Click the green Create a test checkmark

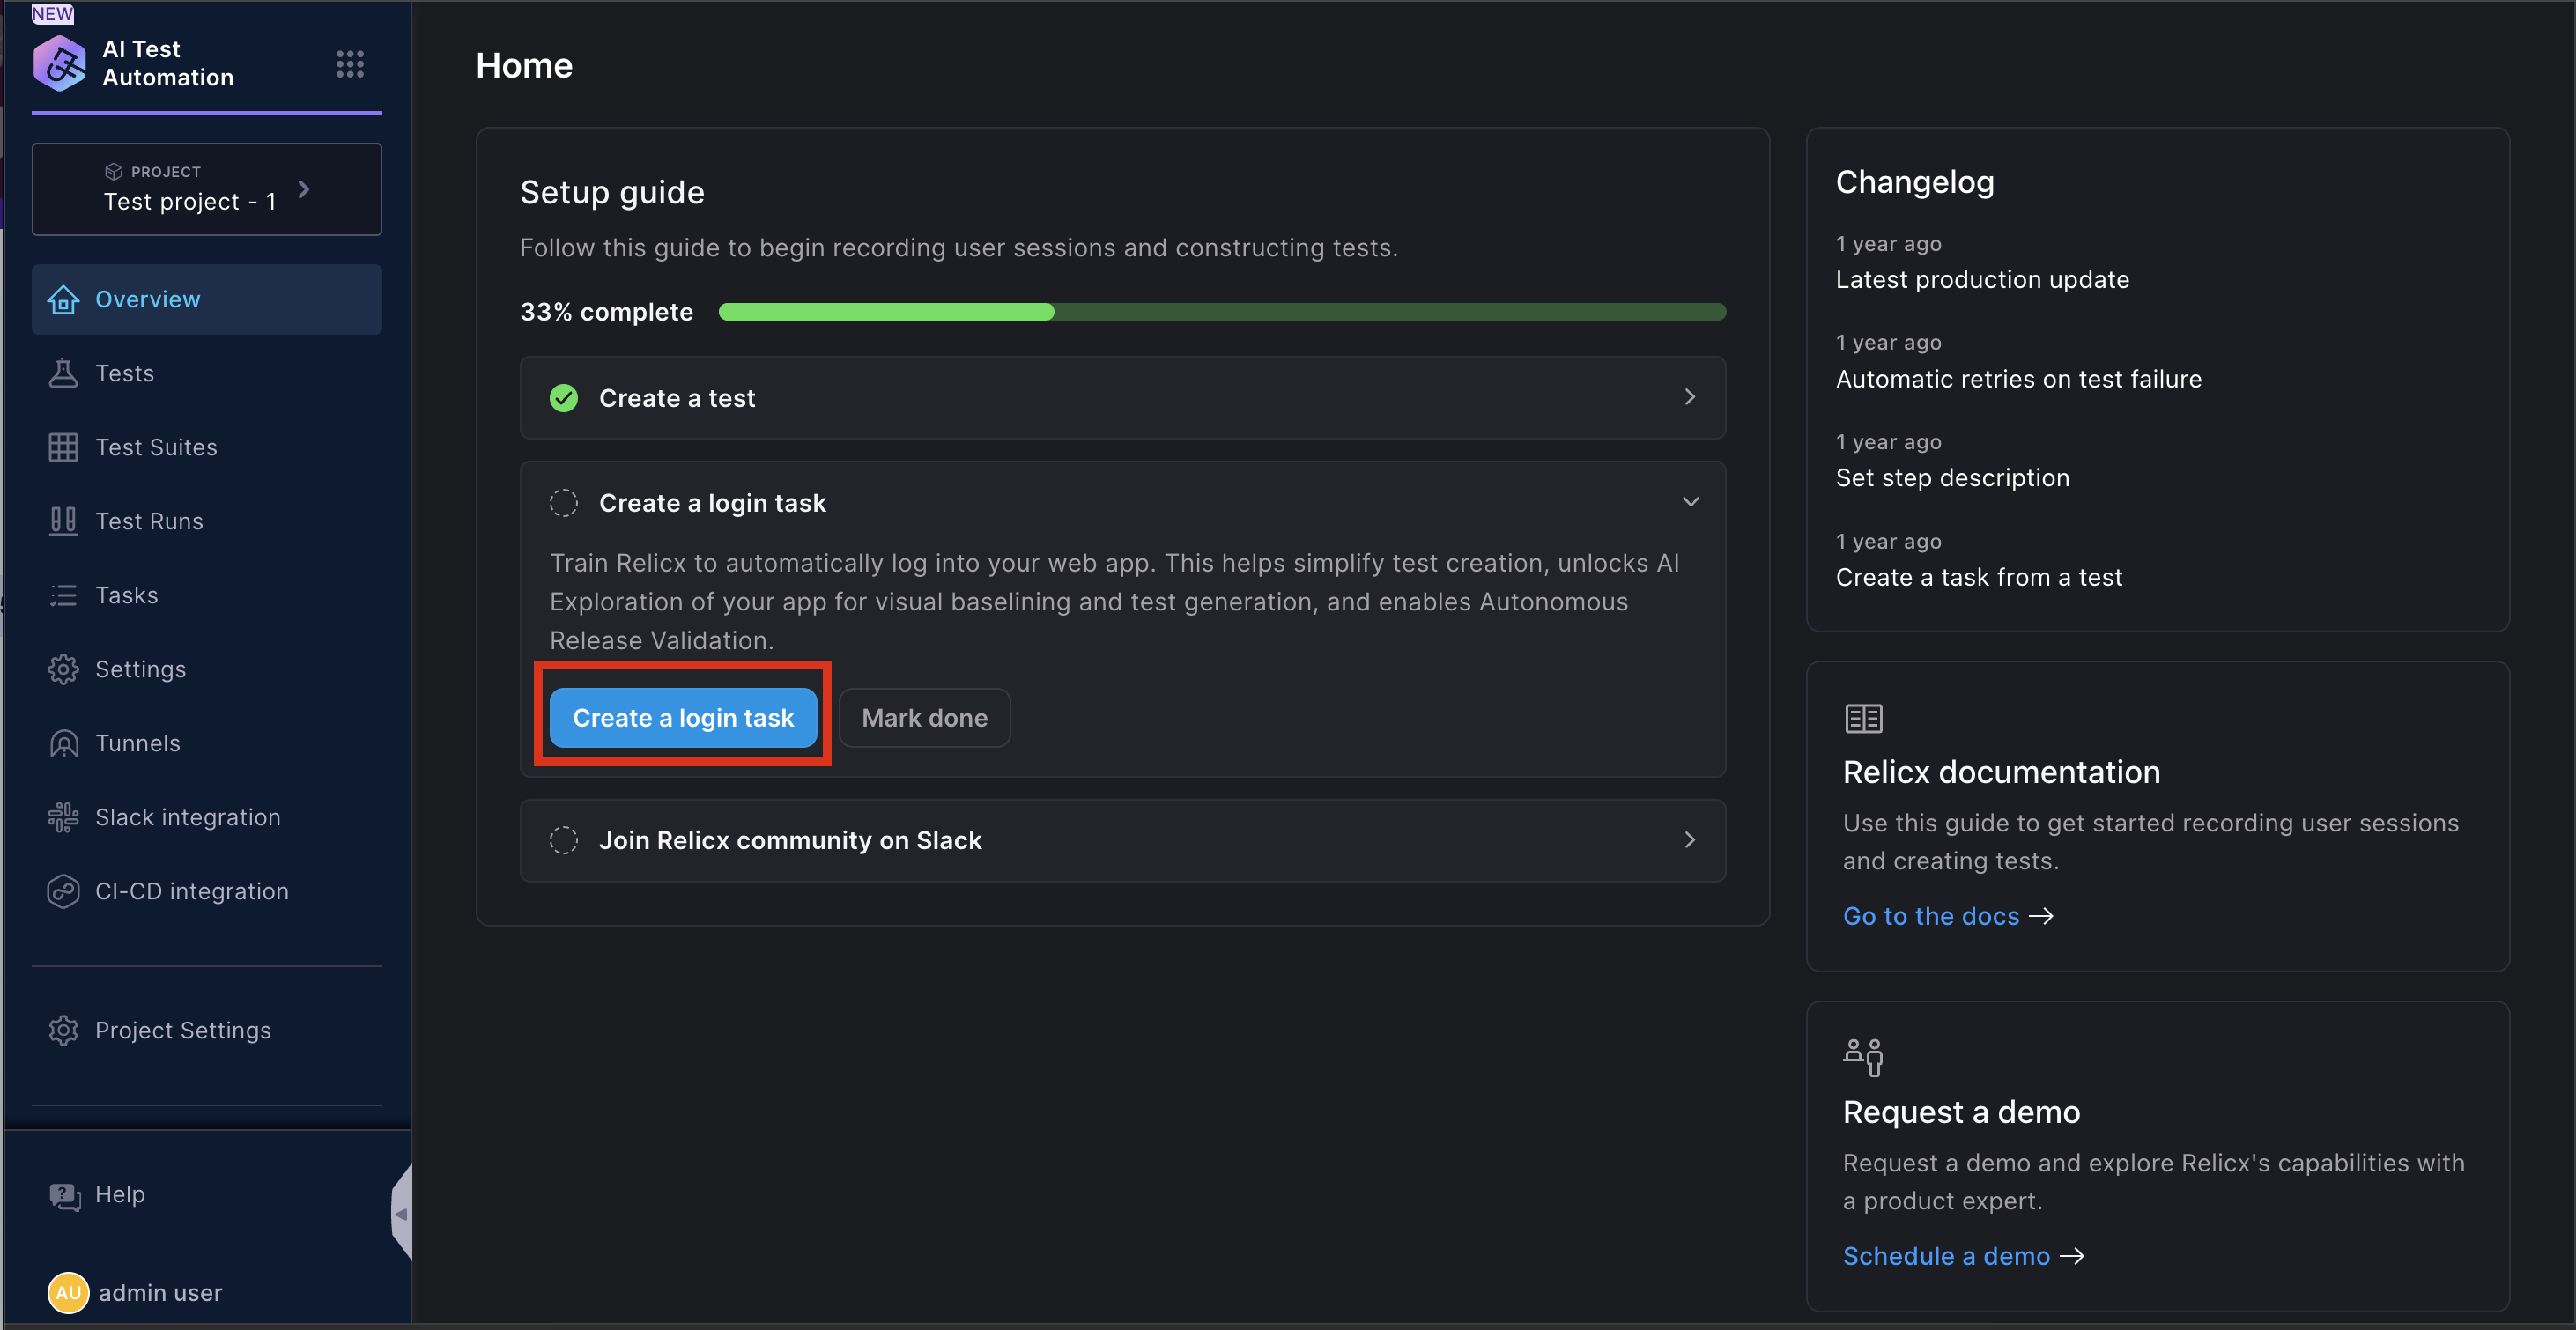click(564, 398)
